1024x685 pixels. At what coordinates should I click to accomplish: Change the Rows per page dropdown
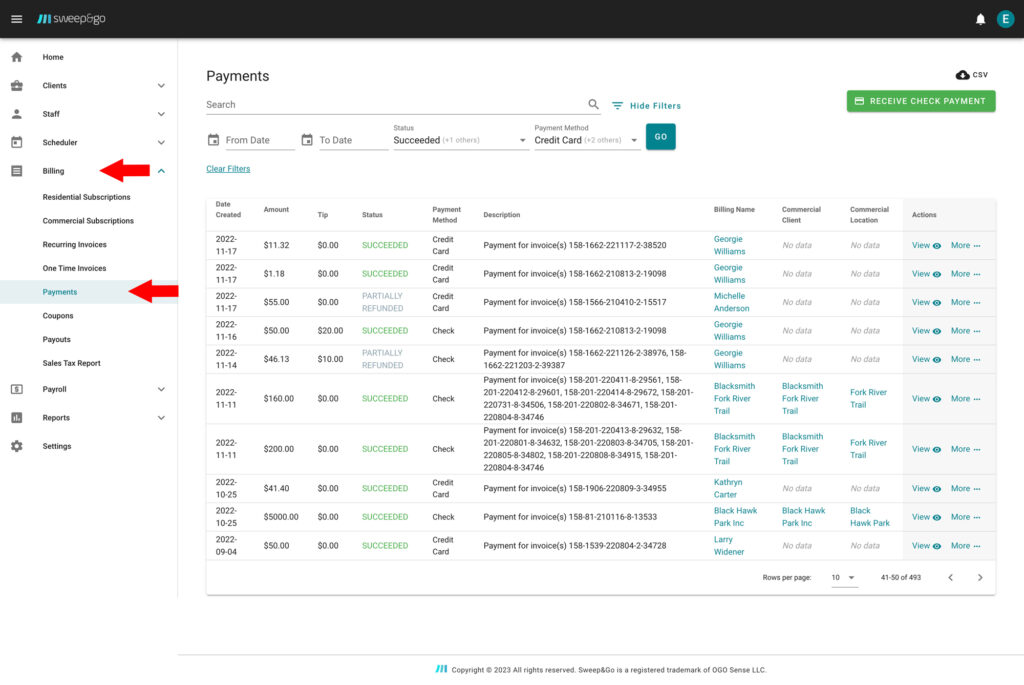coord(844,578)
